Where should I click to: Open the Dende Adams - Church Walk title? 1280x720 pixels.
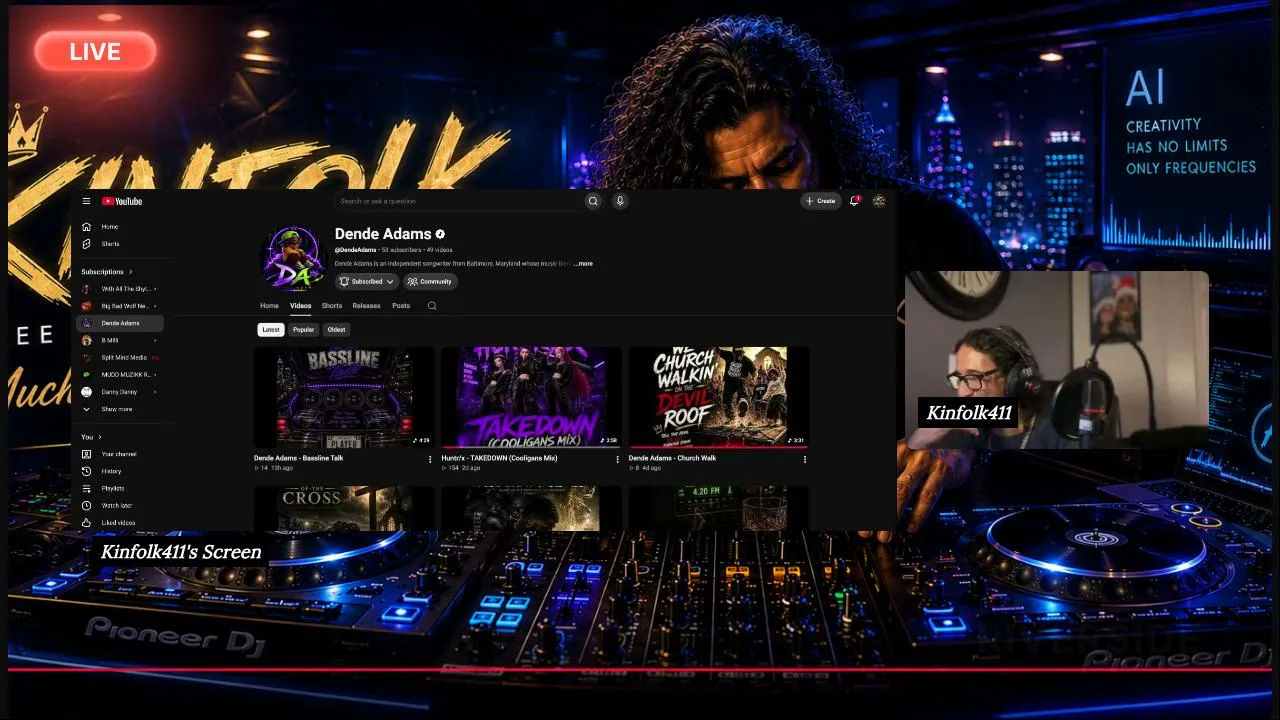pyautogui.click(x=672, y=458)
